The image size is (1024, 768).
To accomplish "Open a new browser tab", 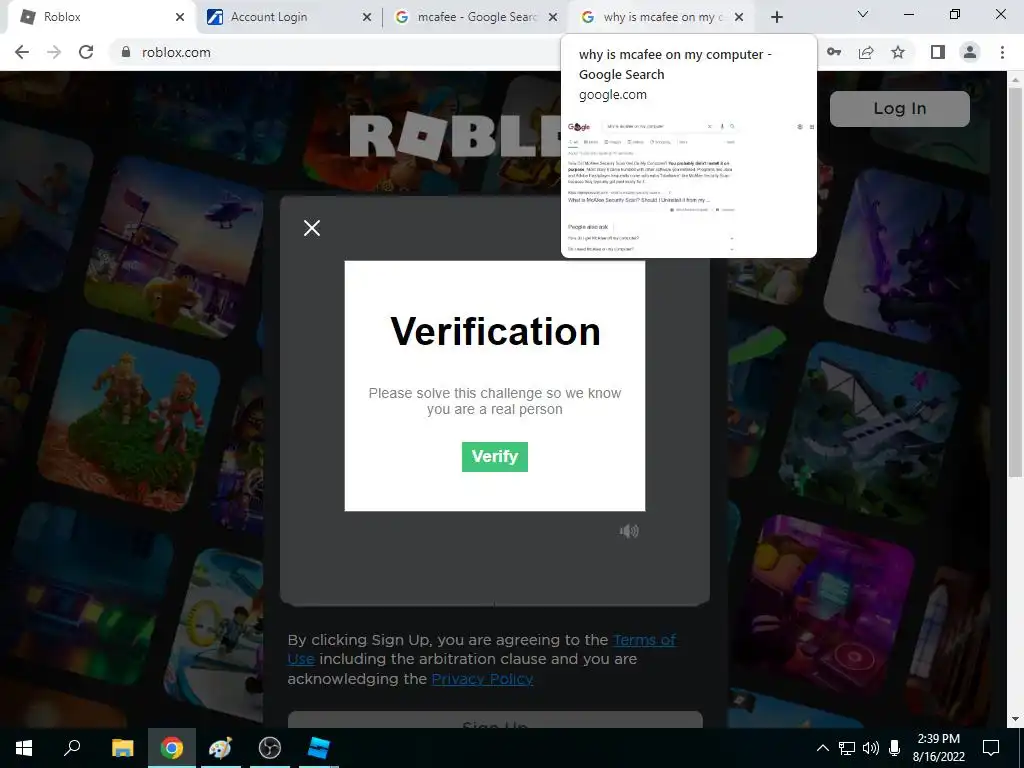I will (776, 17).
